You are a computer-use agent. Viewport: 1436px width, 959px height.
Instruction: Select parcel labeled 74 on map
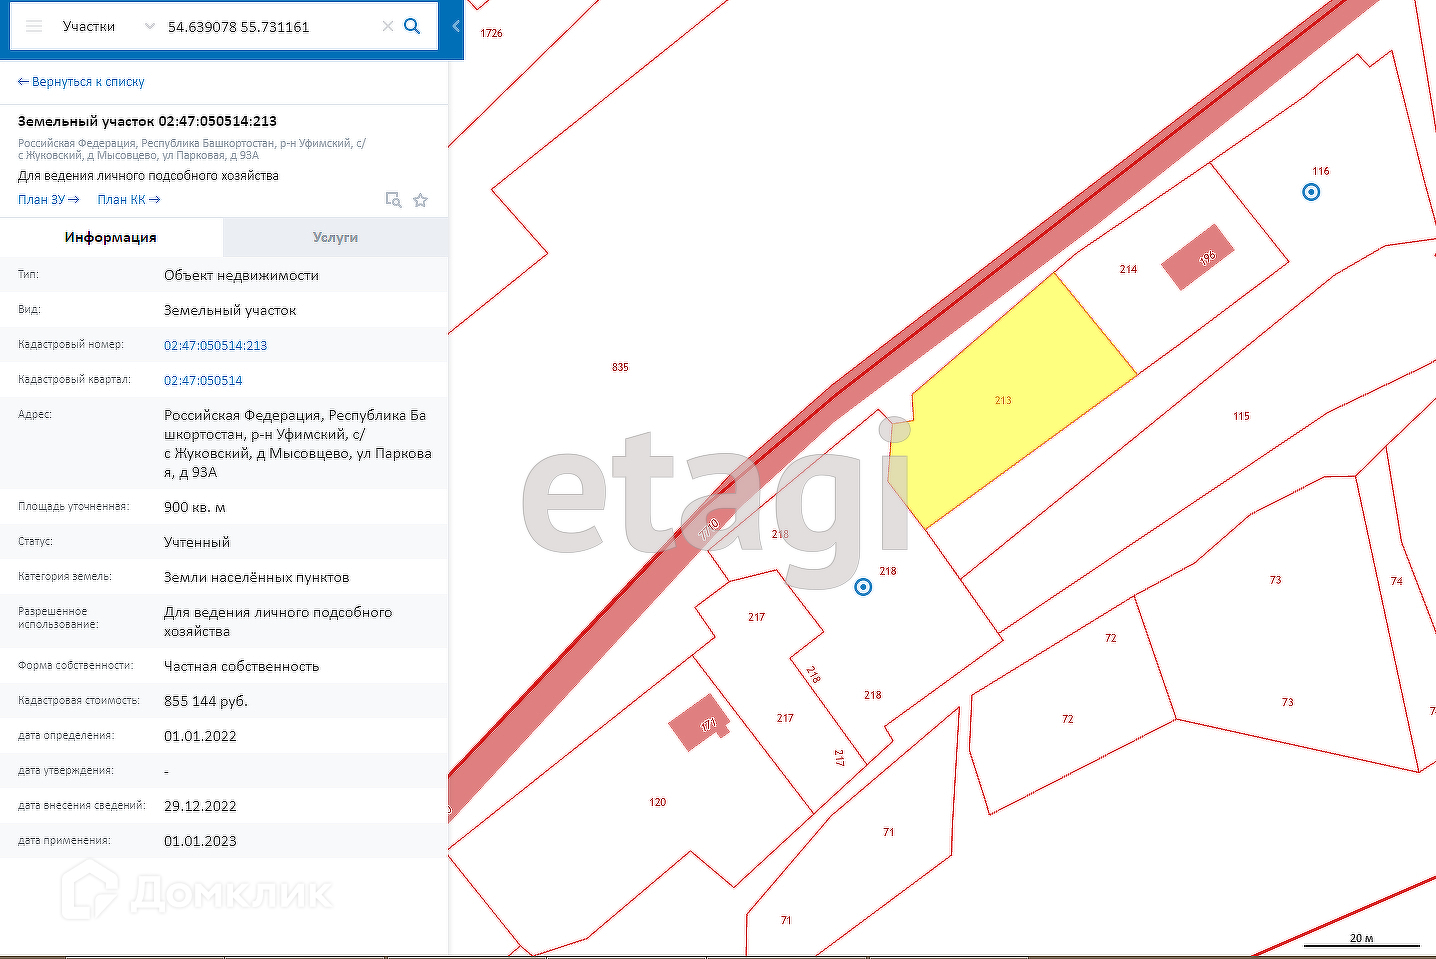1396,581
